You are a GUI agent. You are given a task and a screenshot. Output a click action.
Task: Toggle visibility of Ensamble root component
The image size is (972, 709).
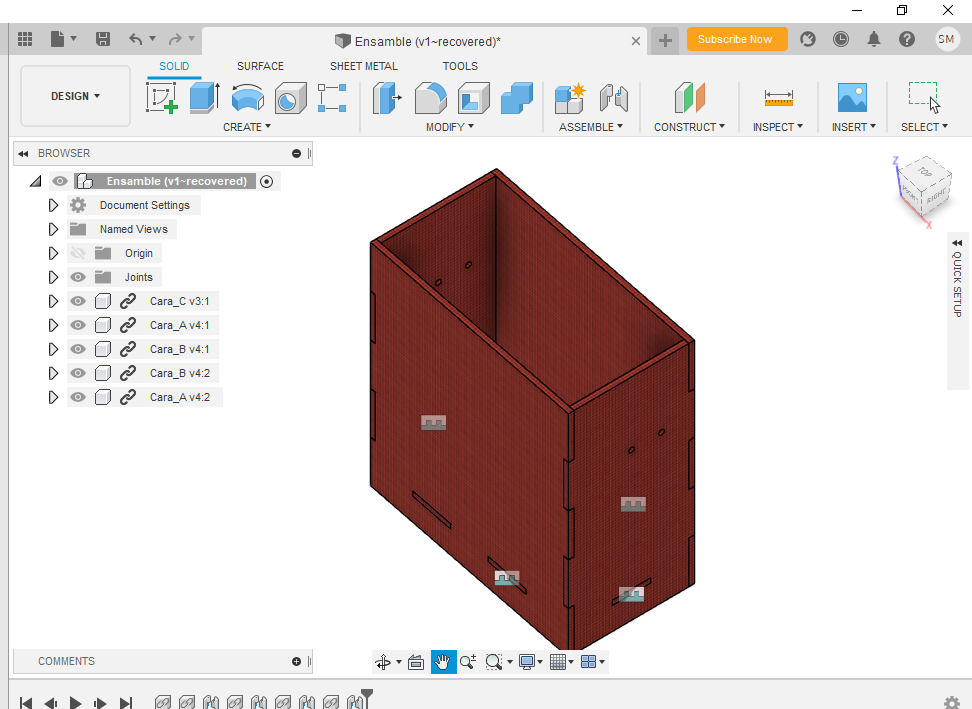(60, 181)
